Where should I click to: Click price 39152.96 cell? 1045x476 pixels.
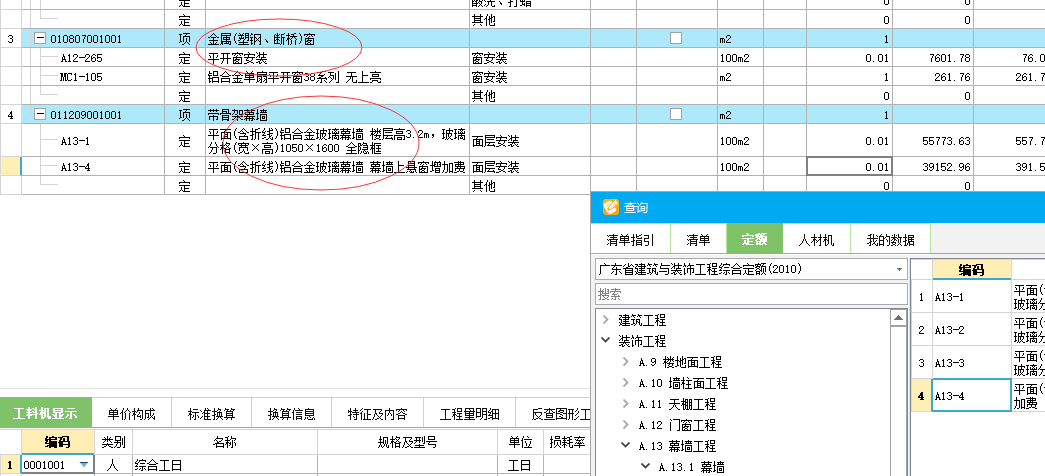coord(934,167)
